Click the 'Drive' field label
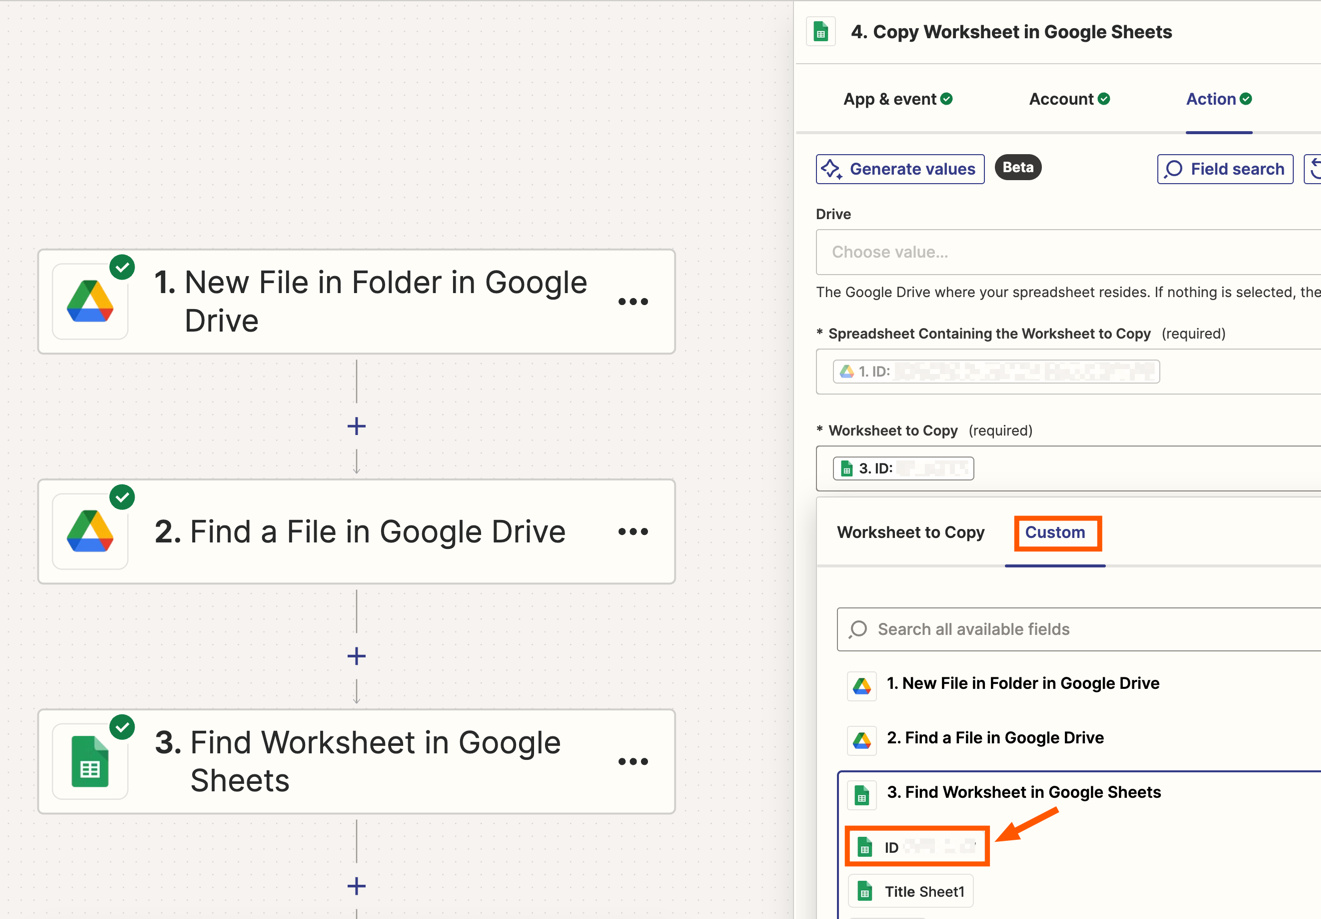Viewport: 1321px width, 919px height. point(833,214)
